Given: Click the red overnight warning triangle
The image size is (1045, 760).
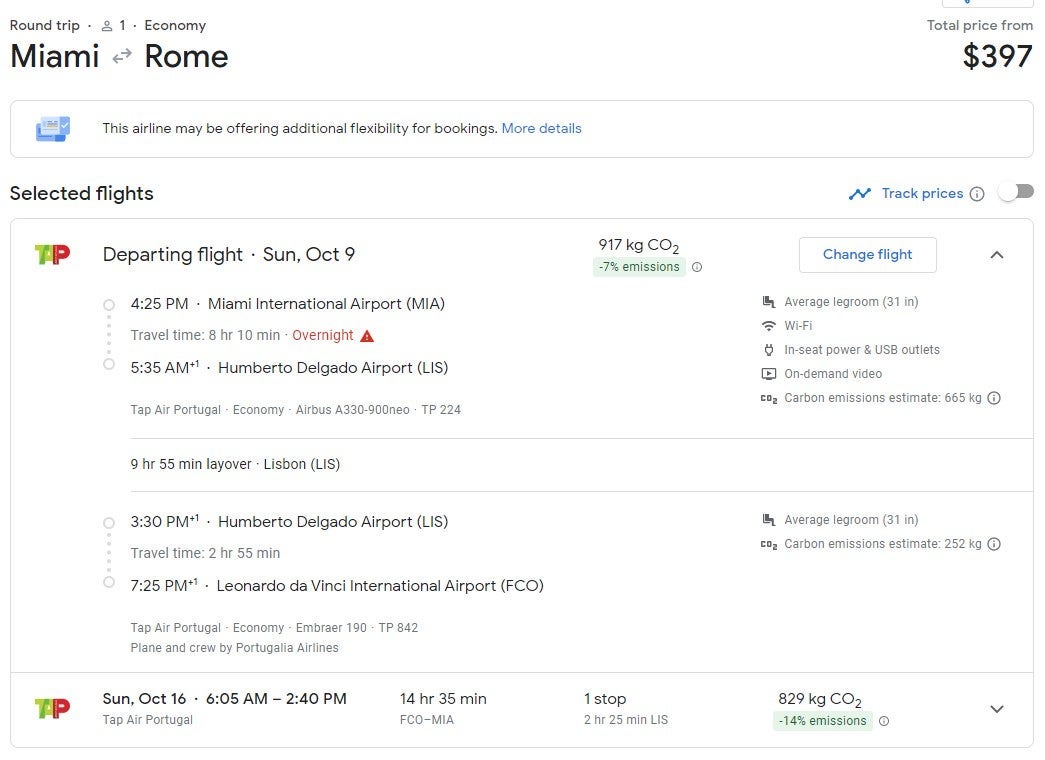Looking at the screenshot, I should [367, 336].
